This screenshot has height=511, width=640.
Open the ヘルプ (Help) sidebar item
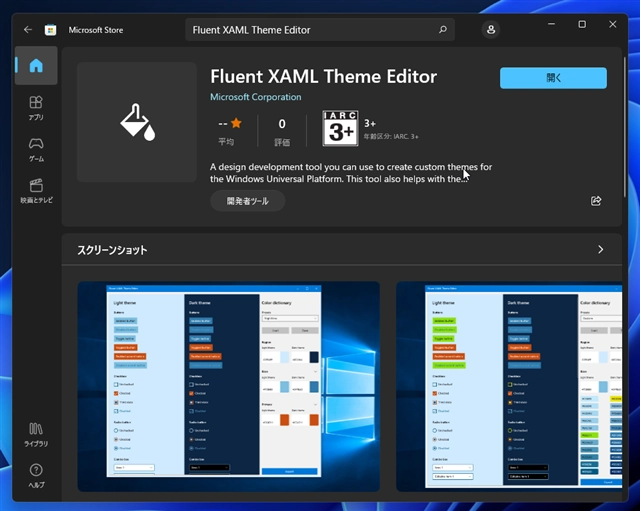(36, 476)
